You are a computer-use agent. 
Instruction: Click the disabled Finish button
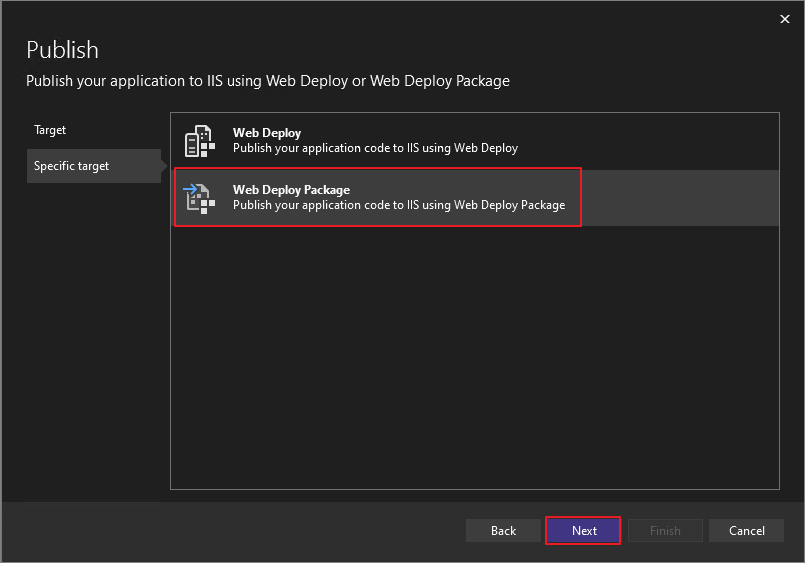[665, 531]
